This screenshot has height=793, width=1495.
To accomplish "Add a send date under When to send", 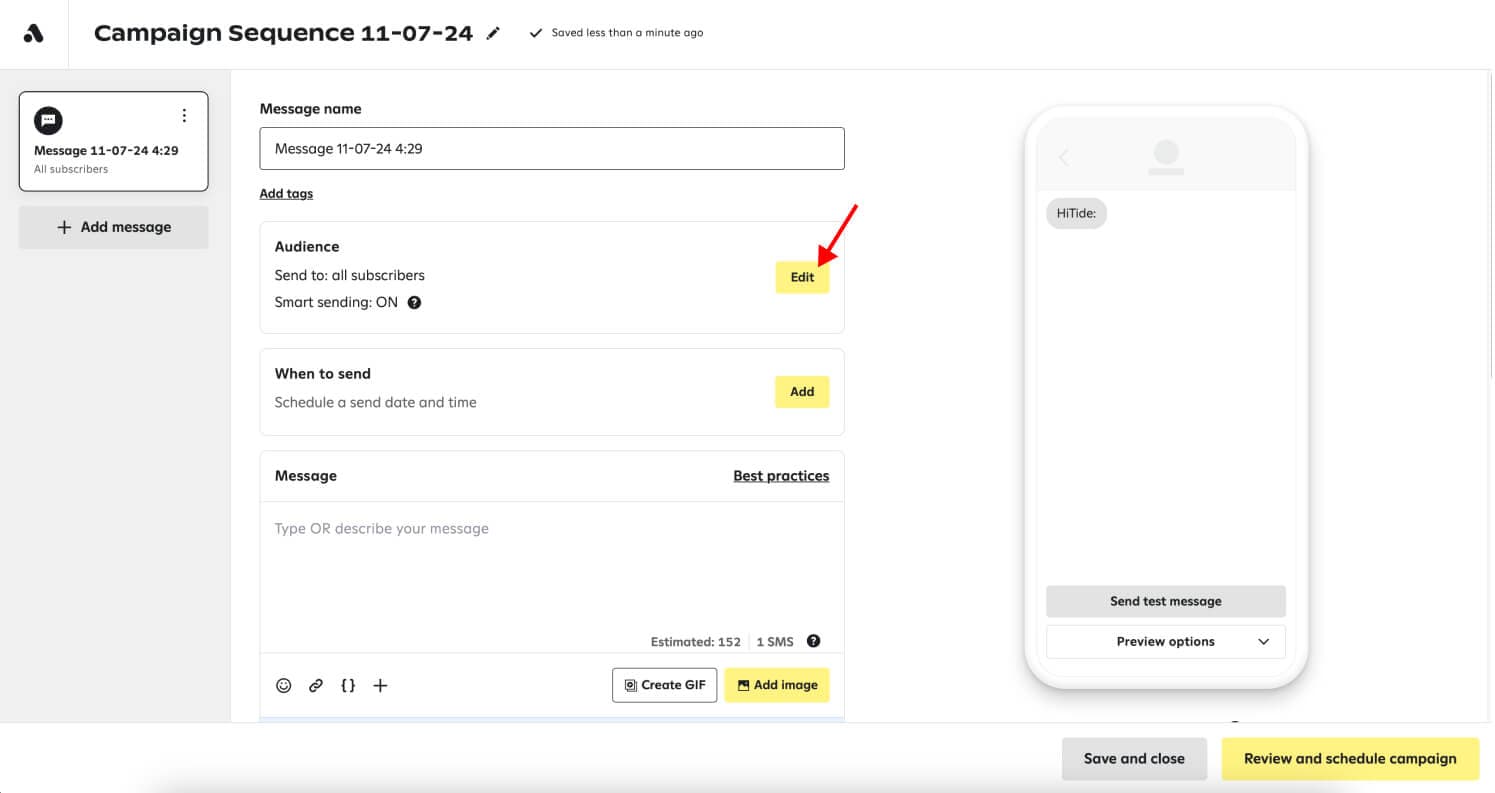I will [802, 392].
